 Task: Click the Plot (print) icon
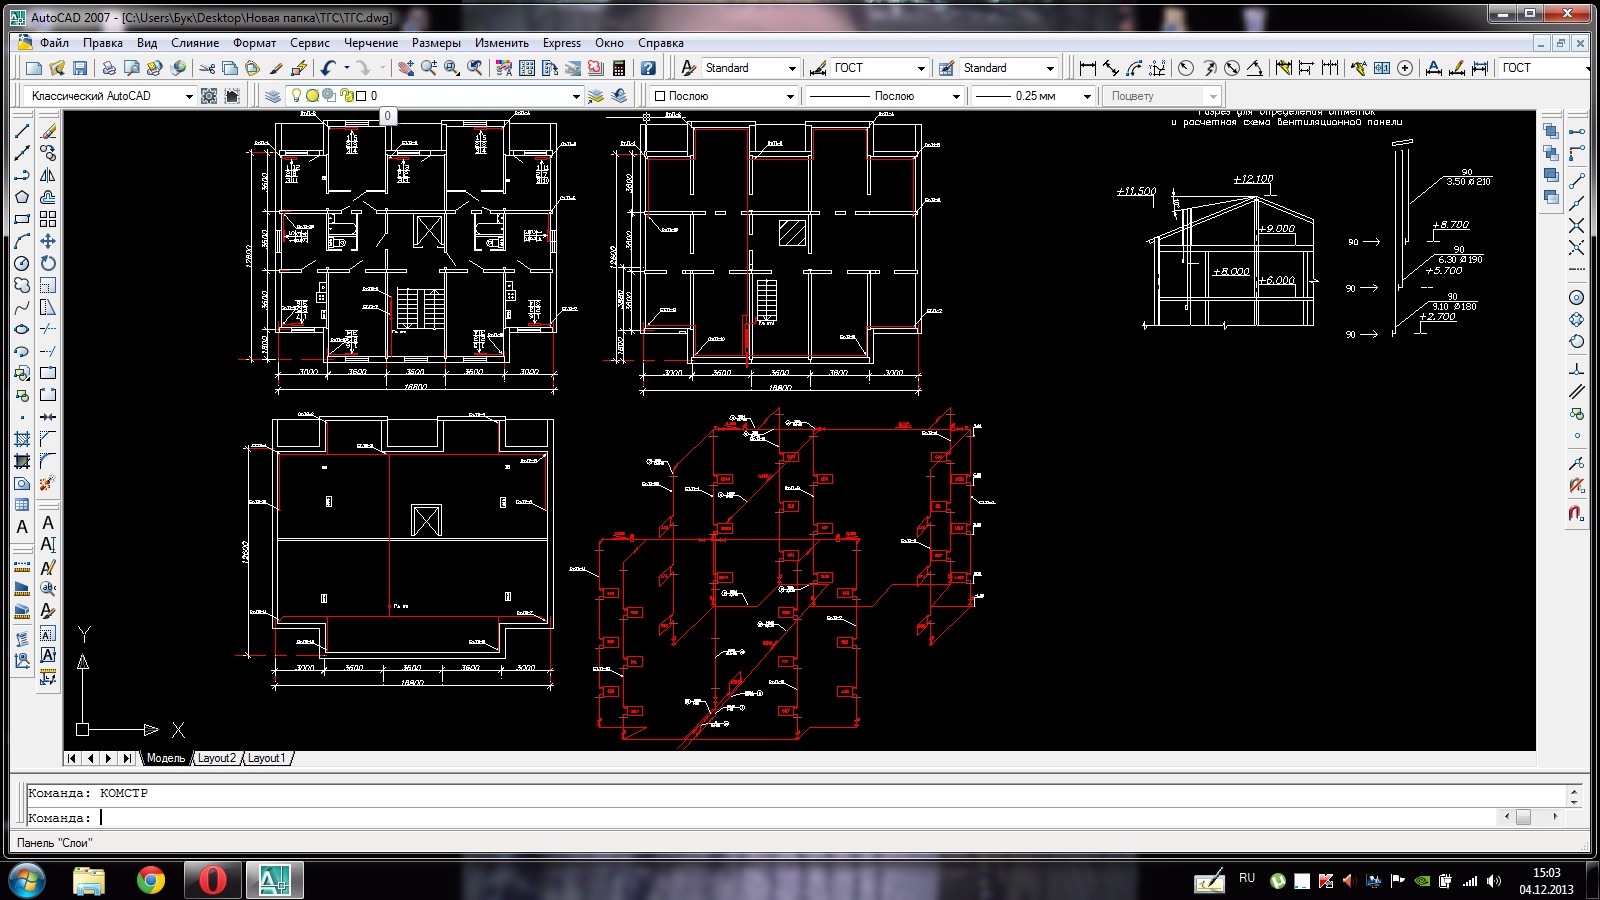point(108,68)
